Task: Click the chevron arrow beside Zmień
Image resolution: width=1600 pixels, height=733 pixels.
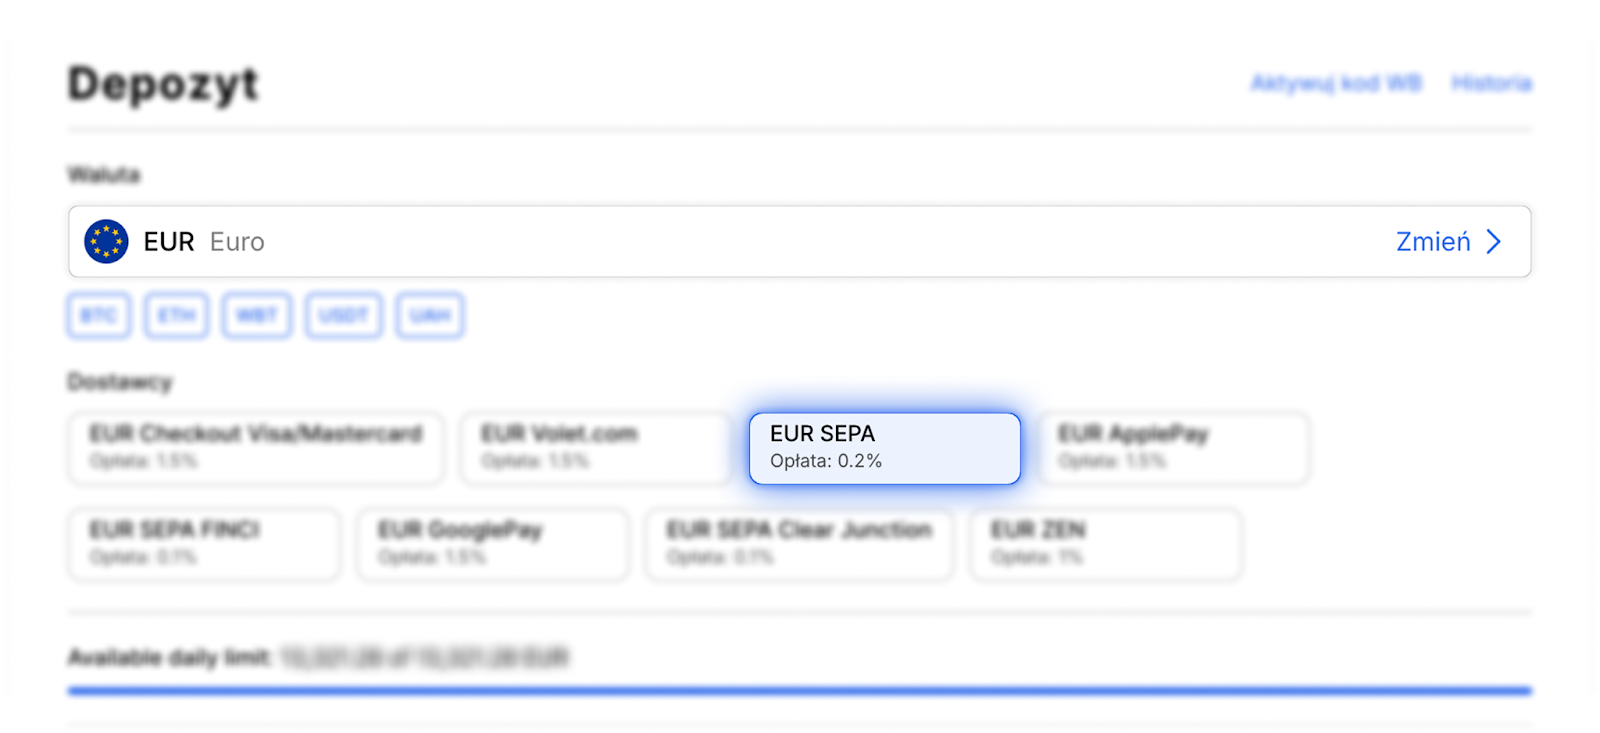Action: (x=1494, y=242)
